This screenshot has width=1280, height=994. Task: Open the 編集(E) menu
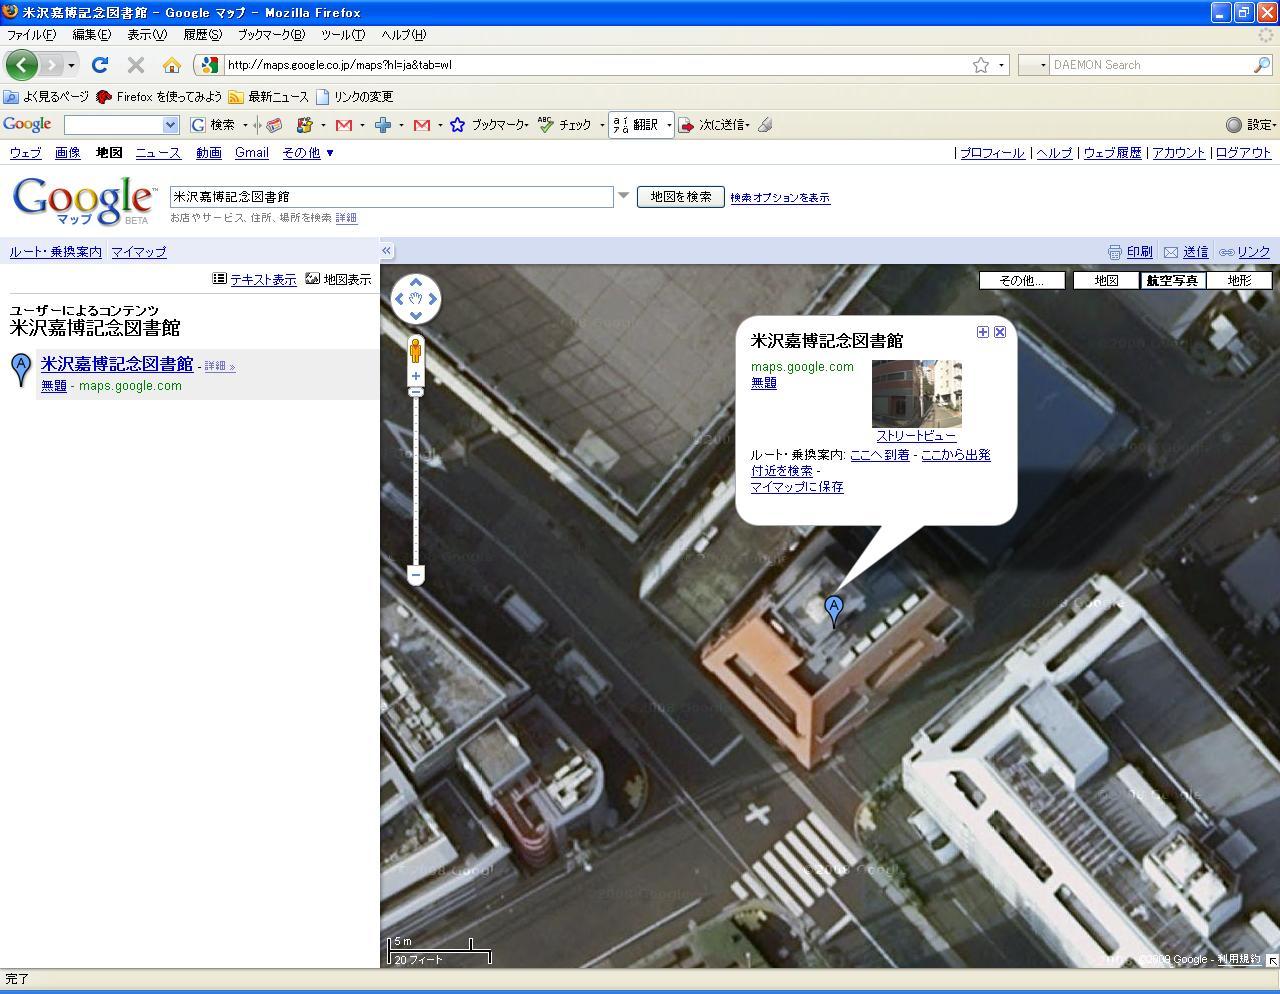click(91, 35)
